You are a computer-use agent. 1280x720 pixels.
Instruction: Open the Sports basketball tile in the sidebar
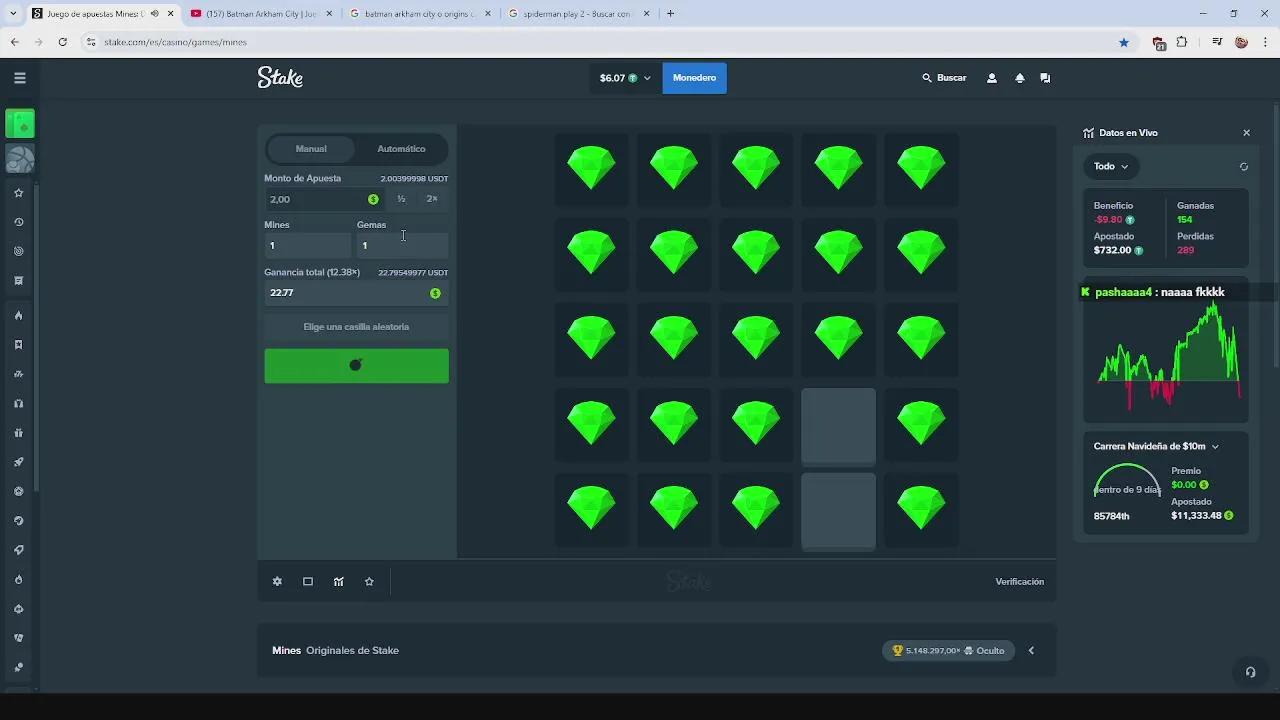[20, 159]
